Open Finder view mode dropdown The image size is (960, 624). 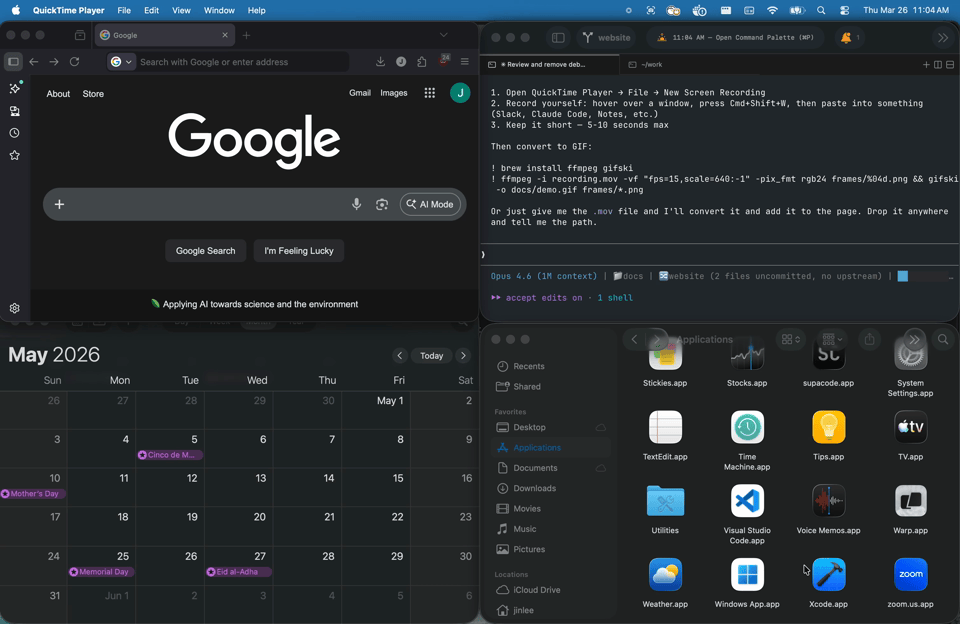coord(790,339)
